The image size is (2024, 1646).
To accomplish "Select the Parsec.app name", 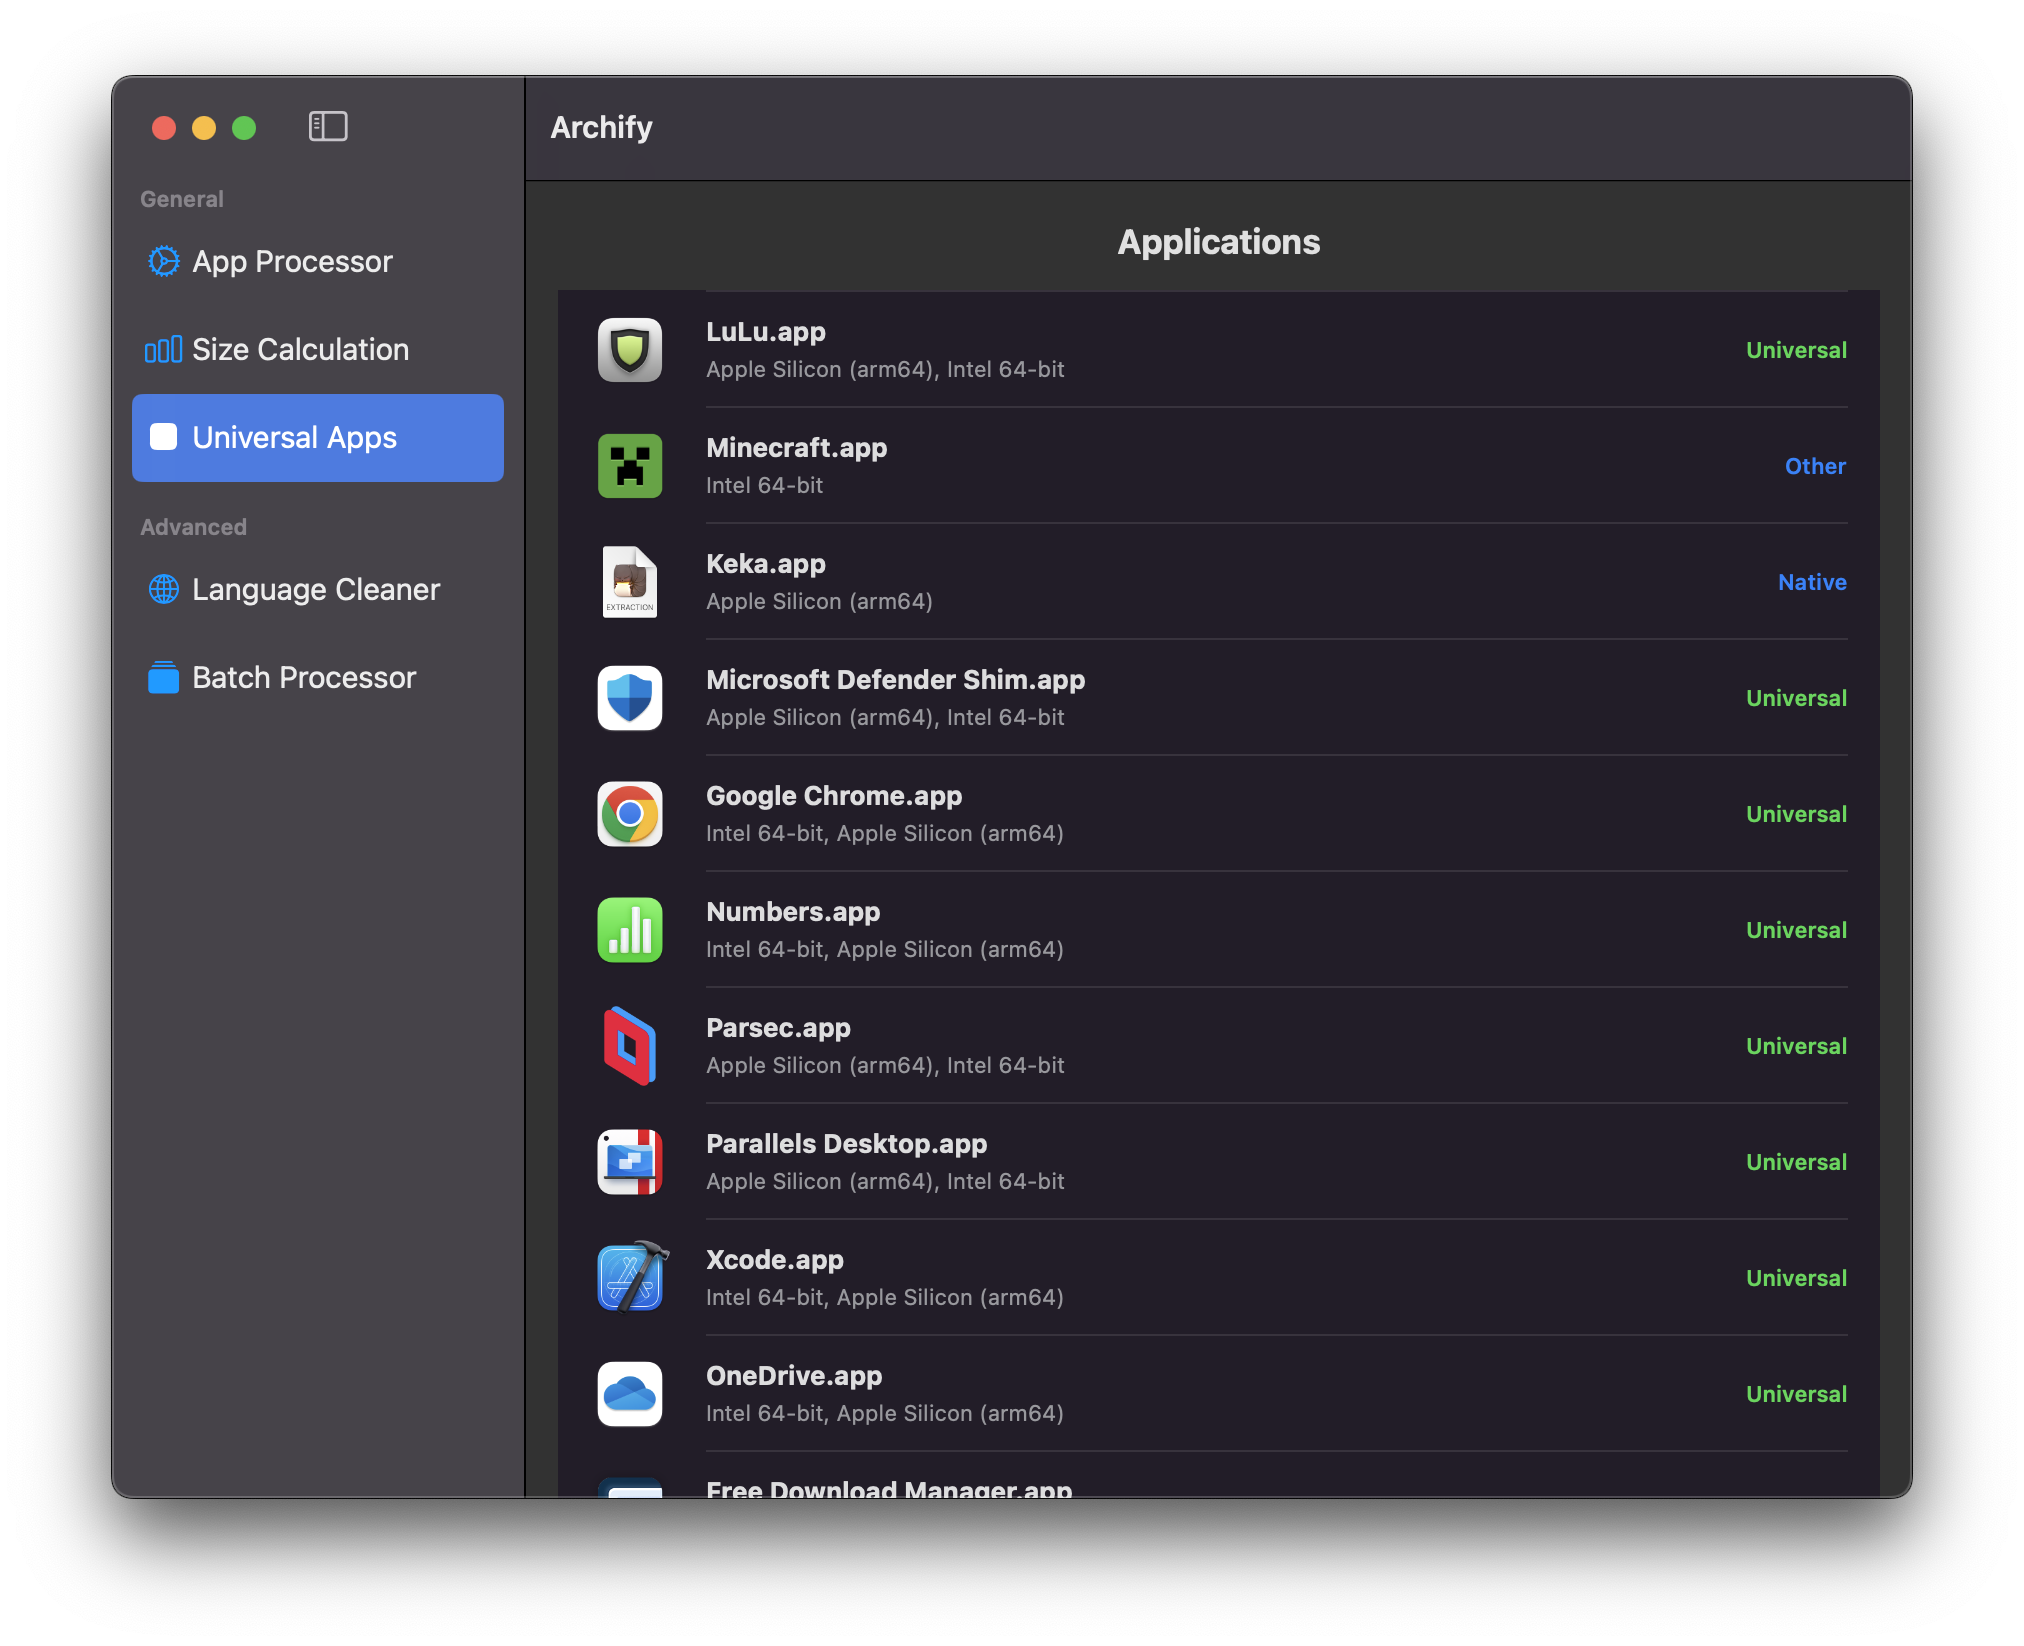I will [778, 1028].
